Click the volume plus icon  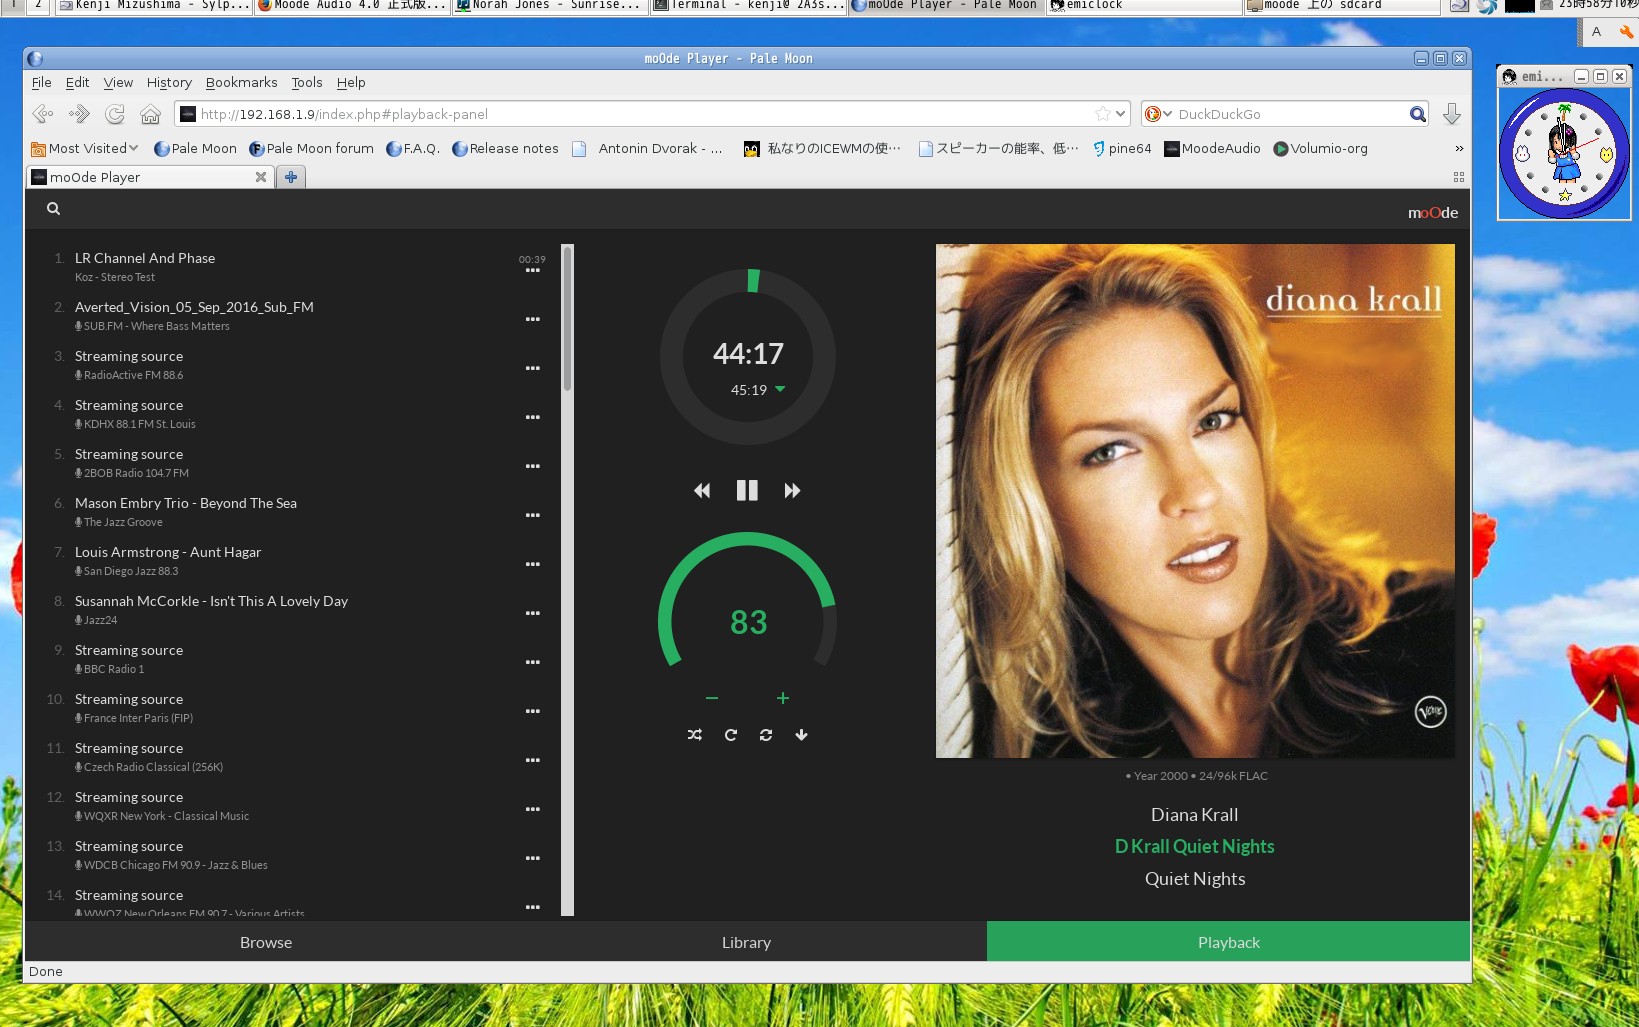click(783, 698)
